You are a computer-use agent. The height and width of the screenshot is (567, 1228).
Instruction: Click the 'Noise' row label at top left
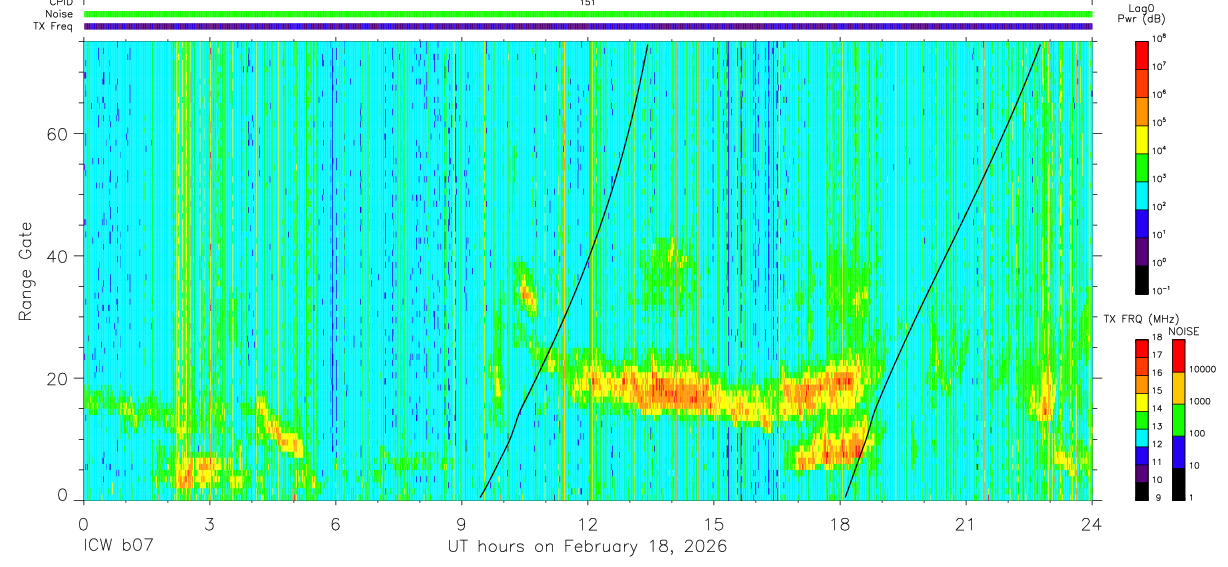[x=61, y=14]
